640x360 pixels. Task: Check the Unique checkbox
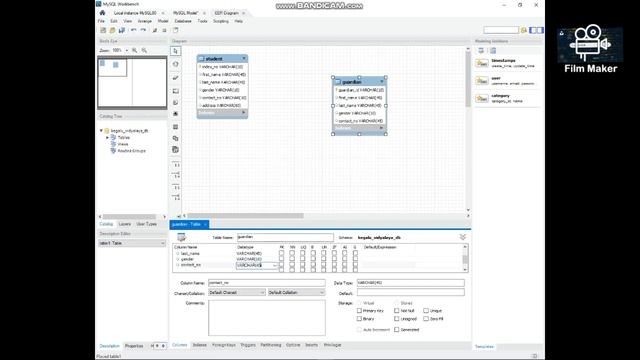coord(426,311)
